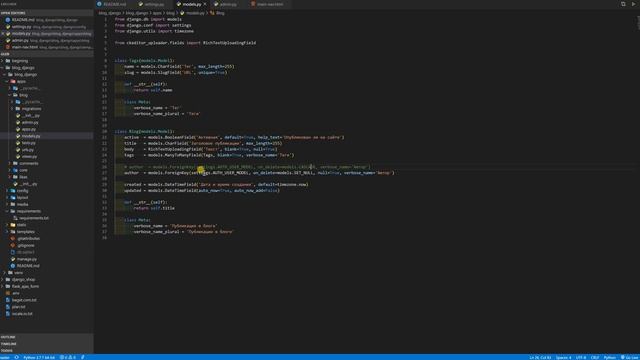Click the models.py breadcrumb item
The height and width of the screenshot is (360, 640).
tap(193, 13)
